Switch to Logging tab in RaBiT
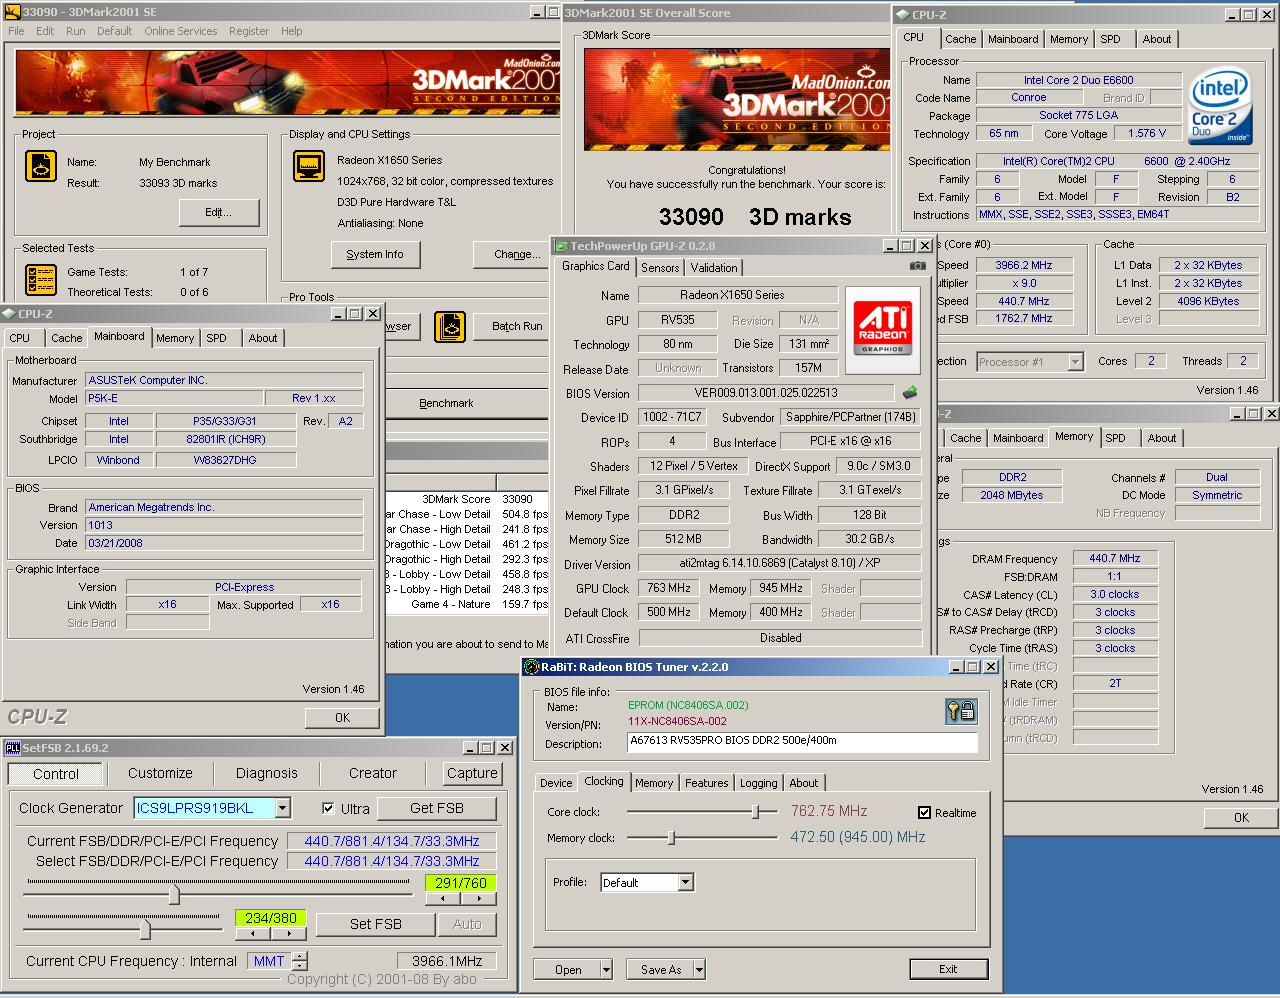Image resolution: width=1280 pixels, height=998 pixels. click(x=758, y=783)
